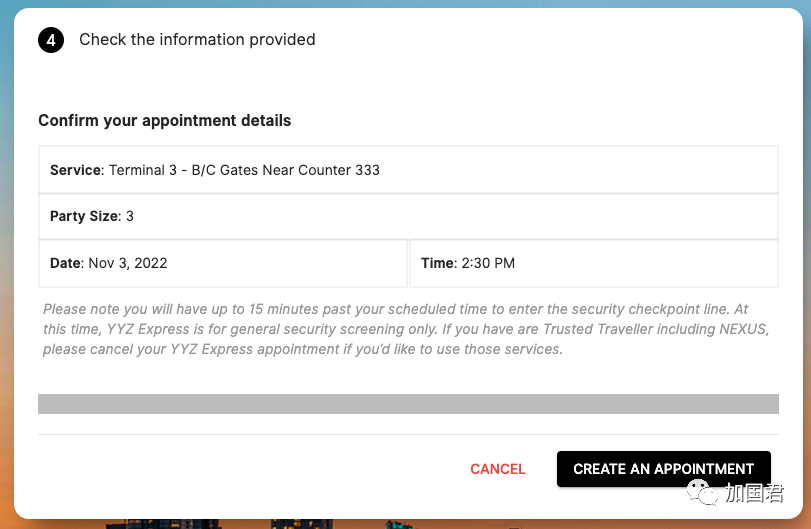Click the red CANCEL link
Viewport: 811px width, 529px height.
pyautogui.click(x=498, y=469)
